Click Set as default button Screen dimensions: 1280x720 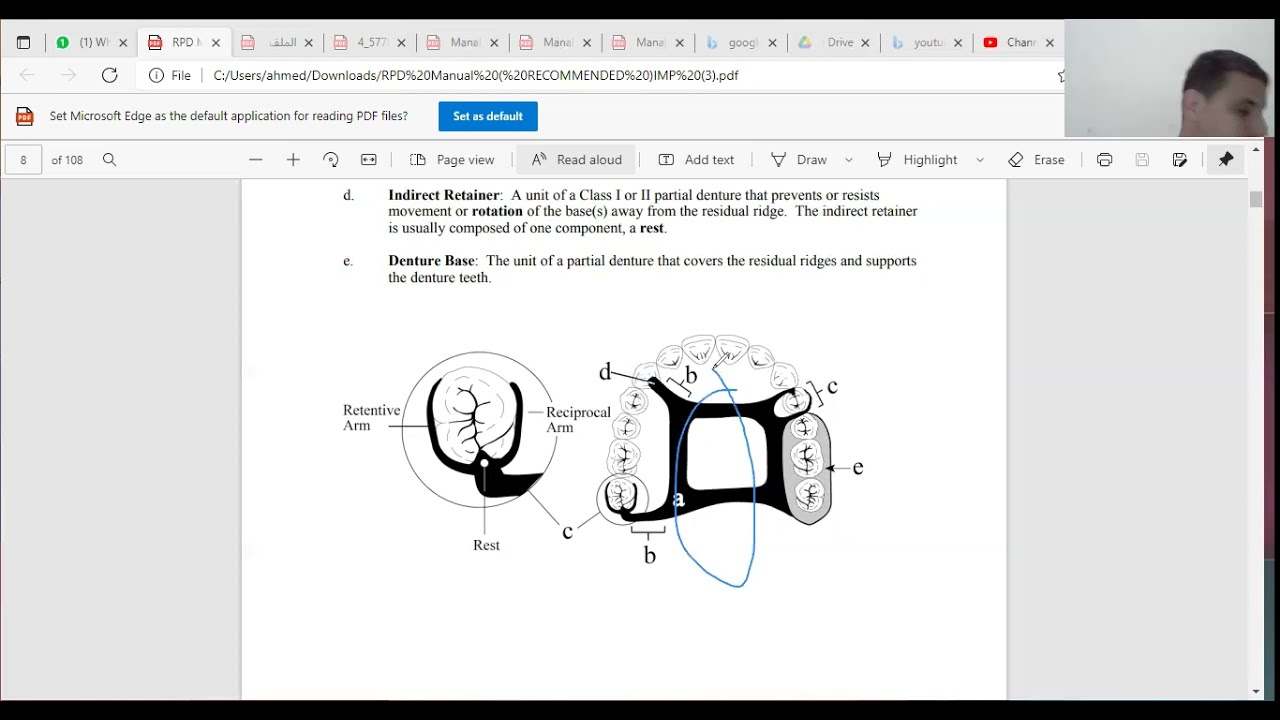[488, 116]
